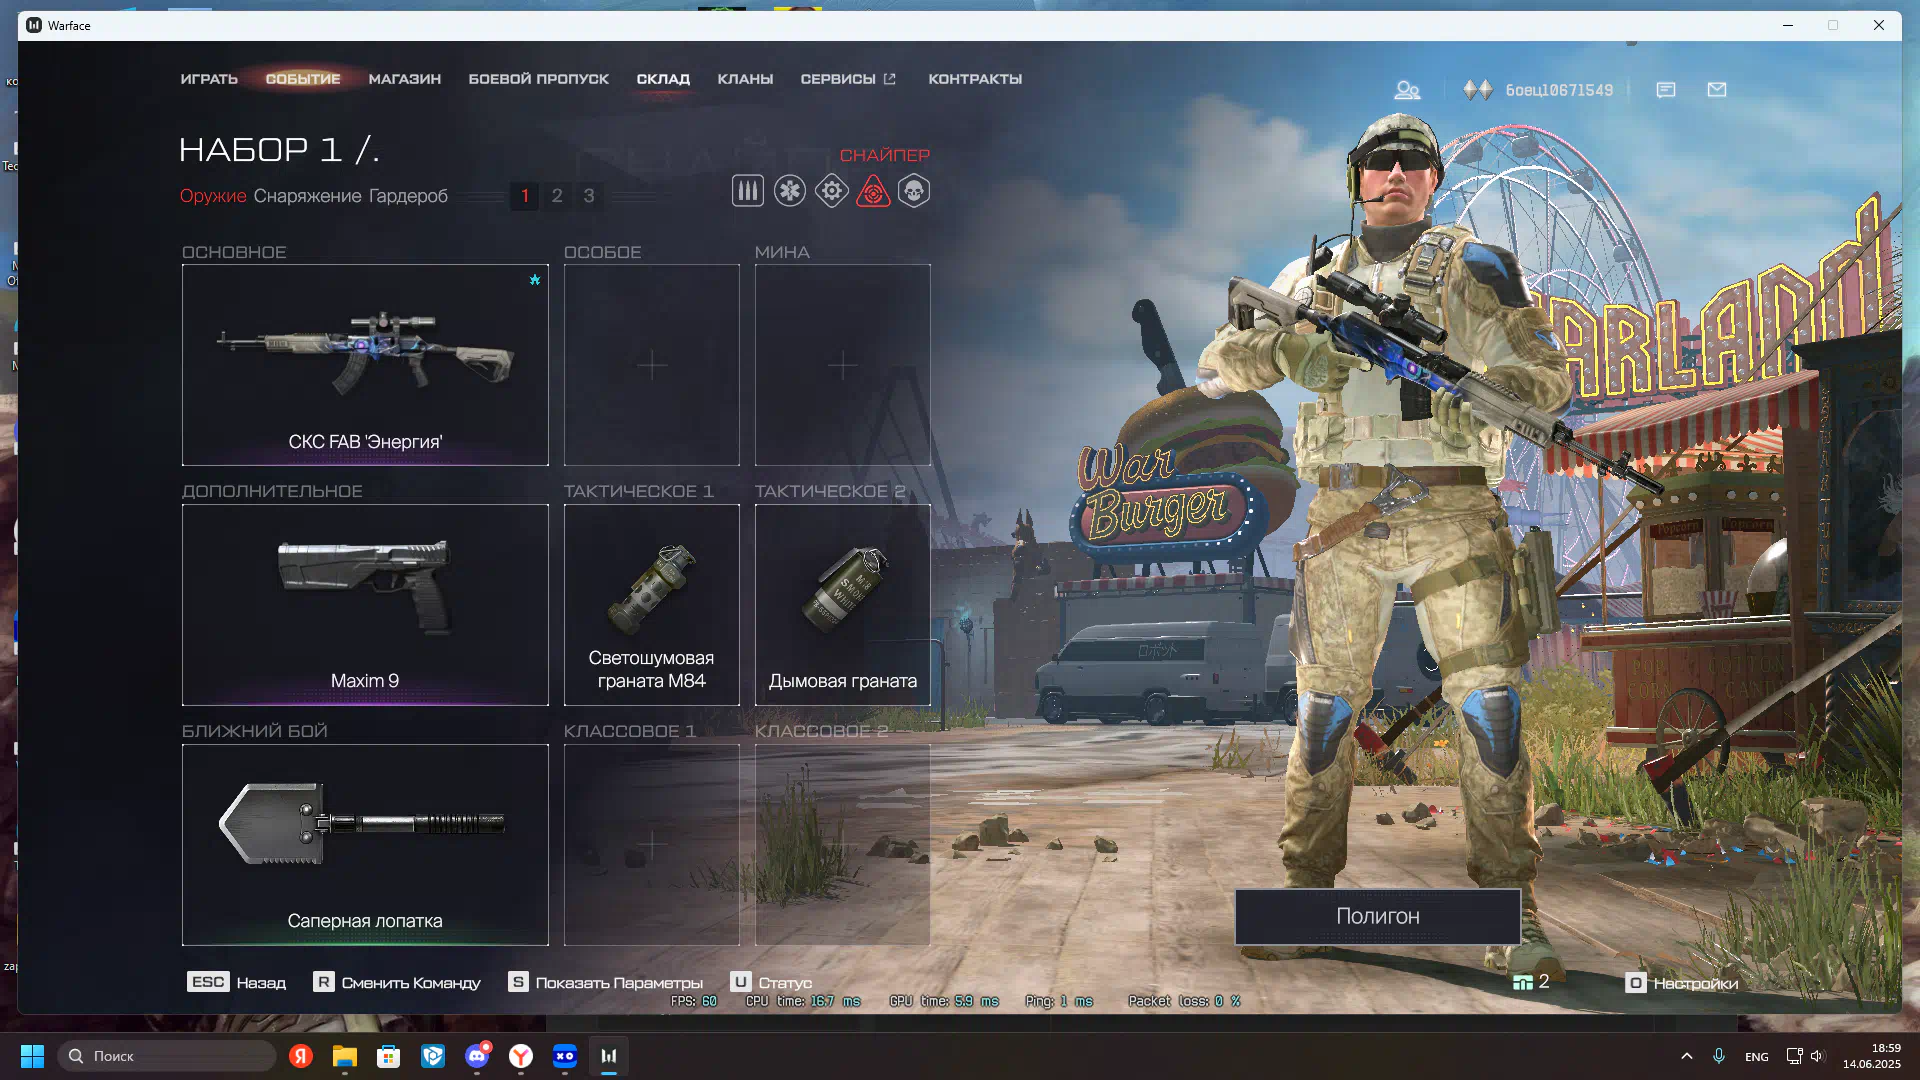Screen dimensions: 1920x1080
Task: Click the microphone tray icon
Action: point(1719,1056)
